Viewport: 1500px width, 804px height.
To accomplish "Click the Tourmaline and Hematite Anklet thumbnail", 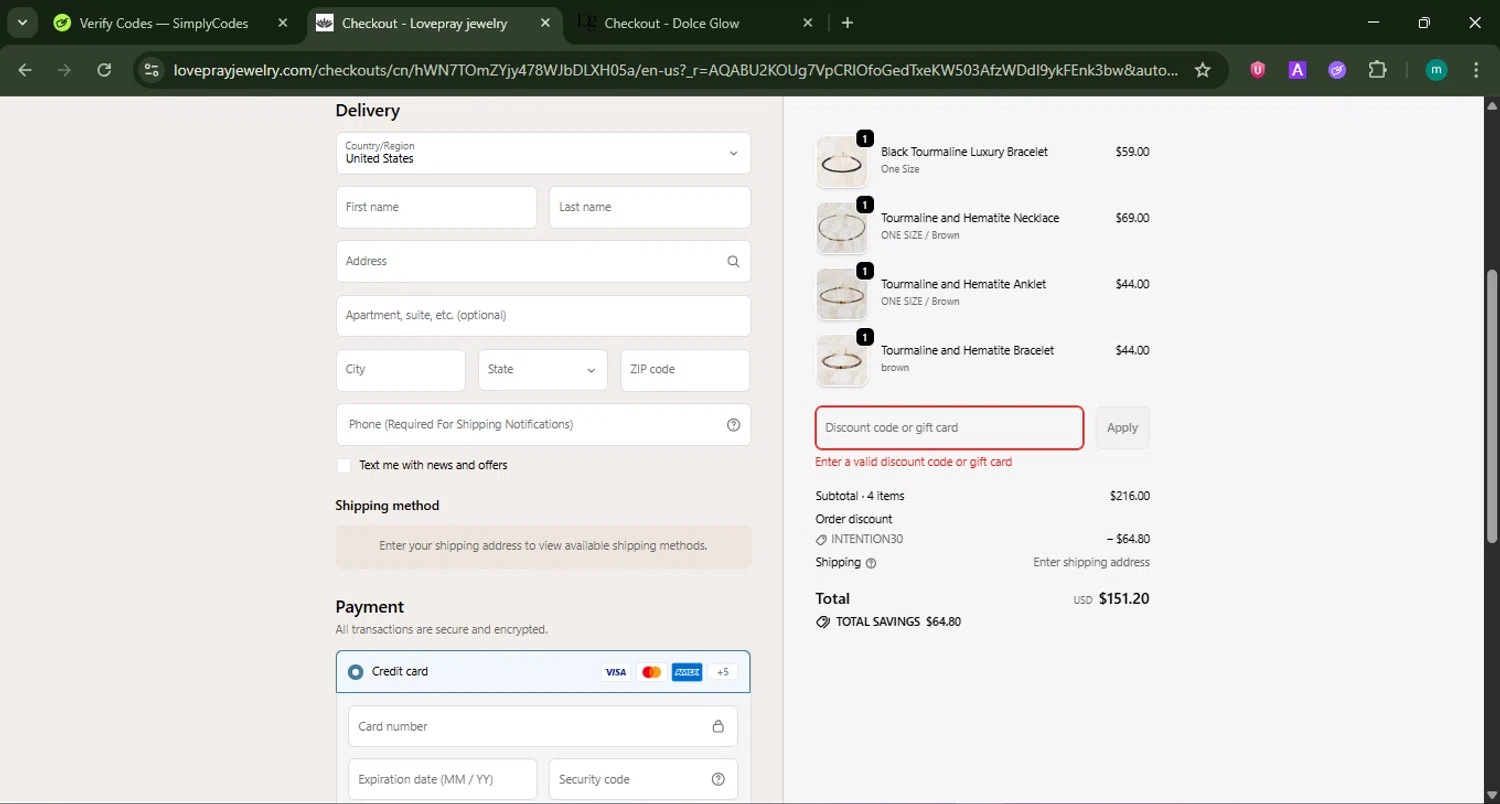I will [x=842, y=295].
